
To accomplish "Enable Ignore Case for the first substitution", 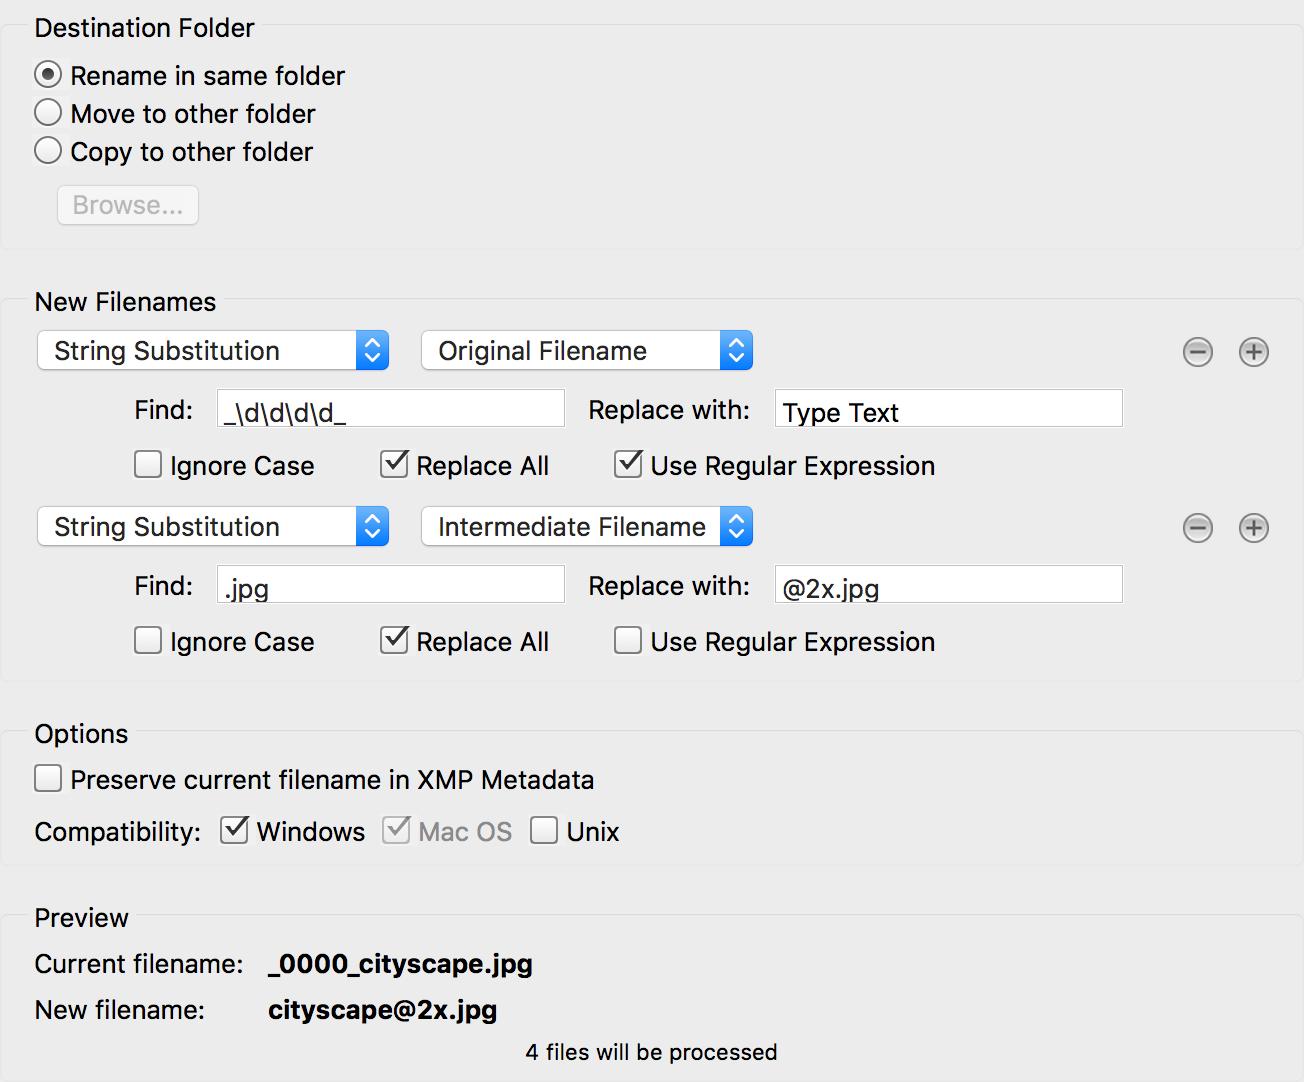I will pyautogui.click(x=147, y=464).
